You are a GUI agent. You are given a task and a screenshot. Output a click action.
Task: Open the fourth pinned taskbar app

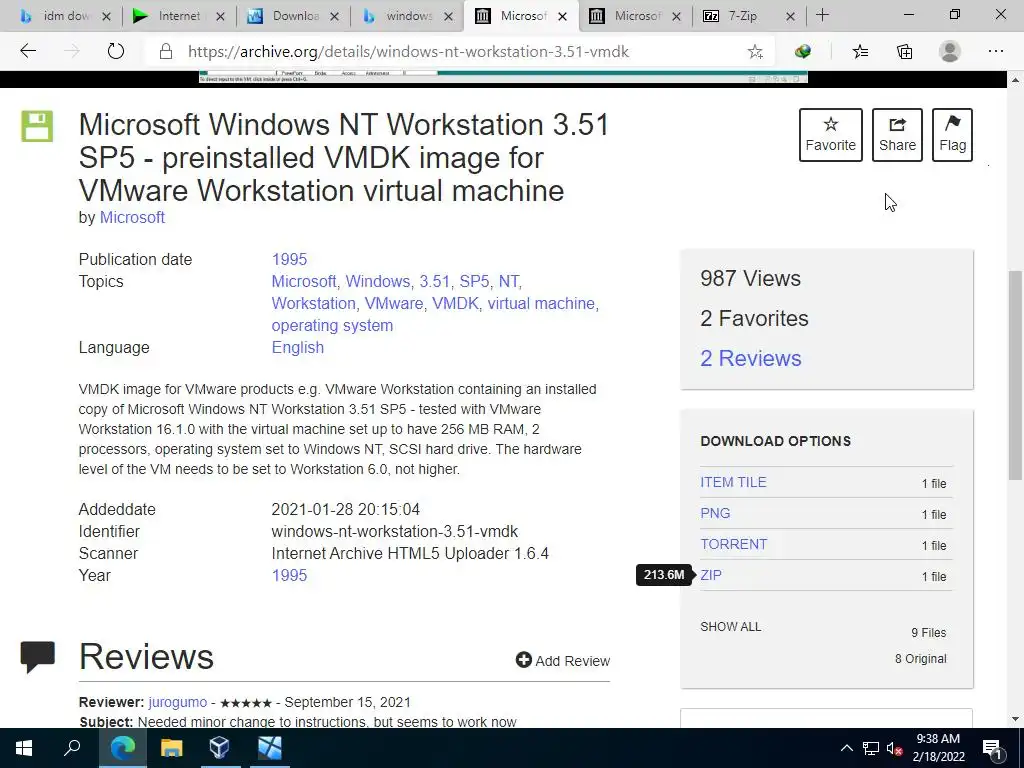point(269,748)
